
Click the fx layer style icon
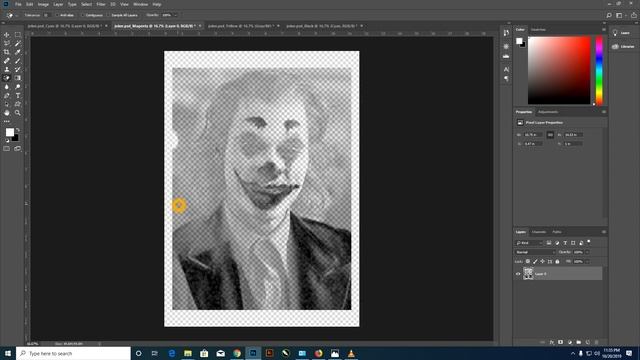[x=551, y=342]
